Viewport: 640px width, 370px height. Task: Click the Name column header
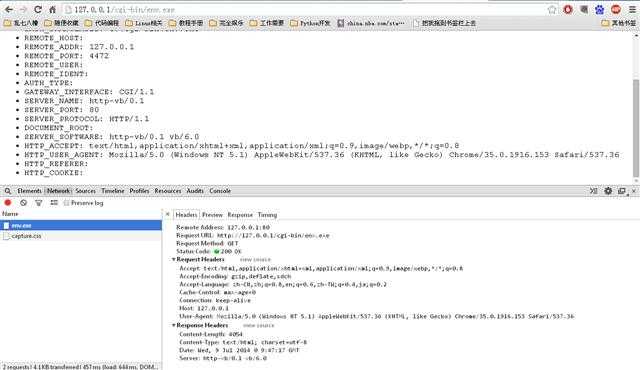click(81, 214)
